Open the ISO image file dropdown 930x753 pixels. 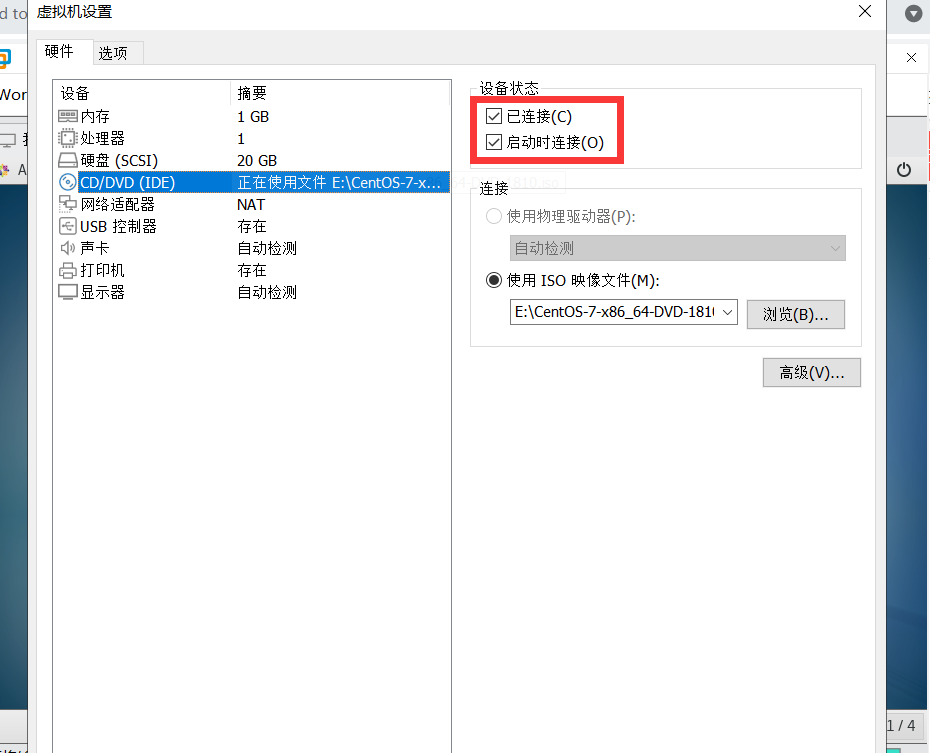coord(726,311)
